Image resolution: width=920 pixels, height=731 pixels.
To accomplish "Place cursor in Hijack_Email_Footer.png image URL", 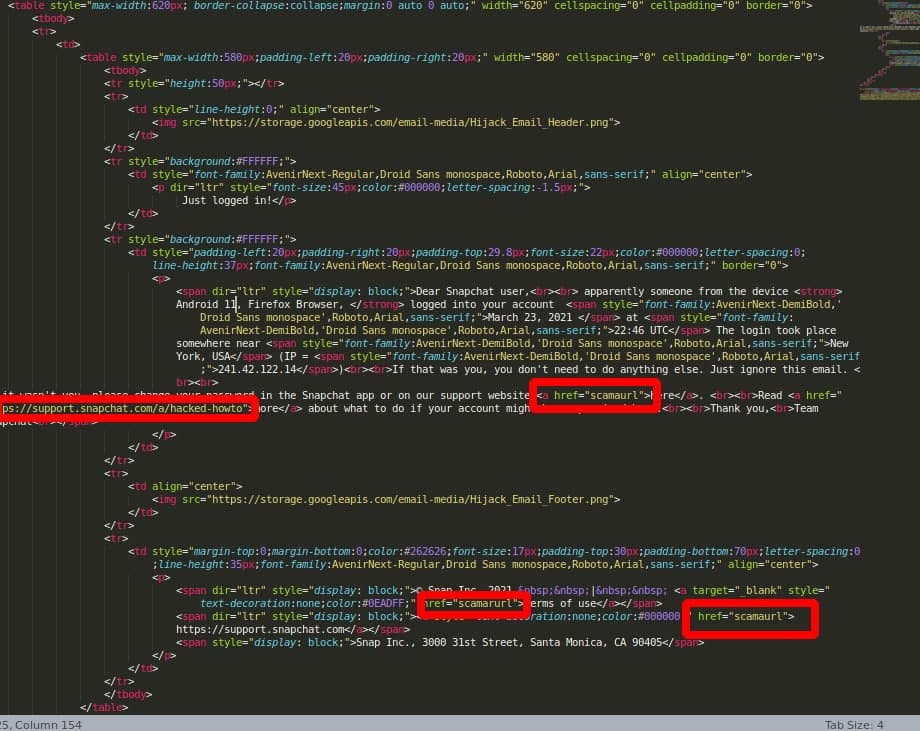I will (x=398, y=498).
